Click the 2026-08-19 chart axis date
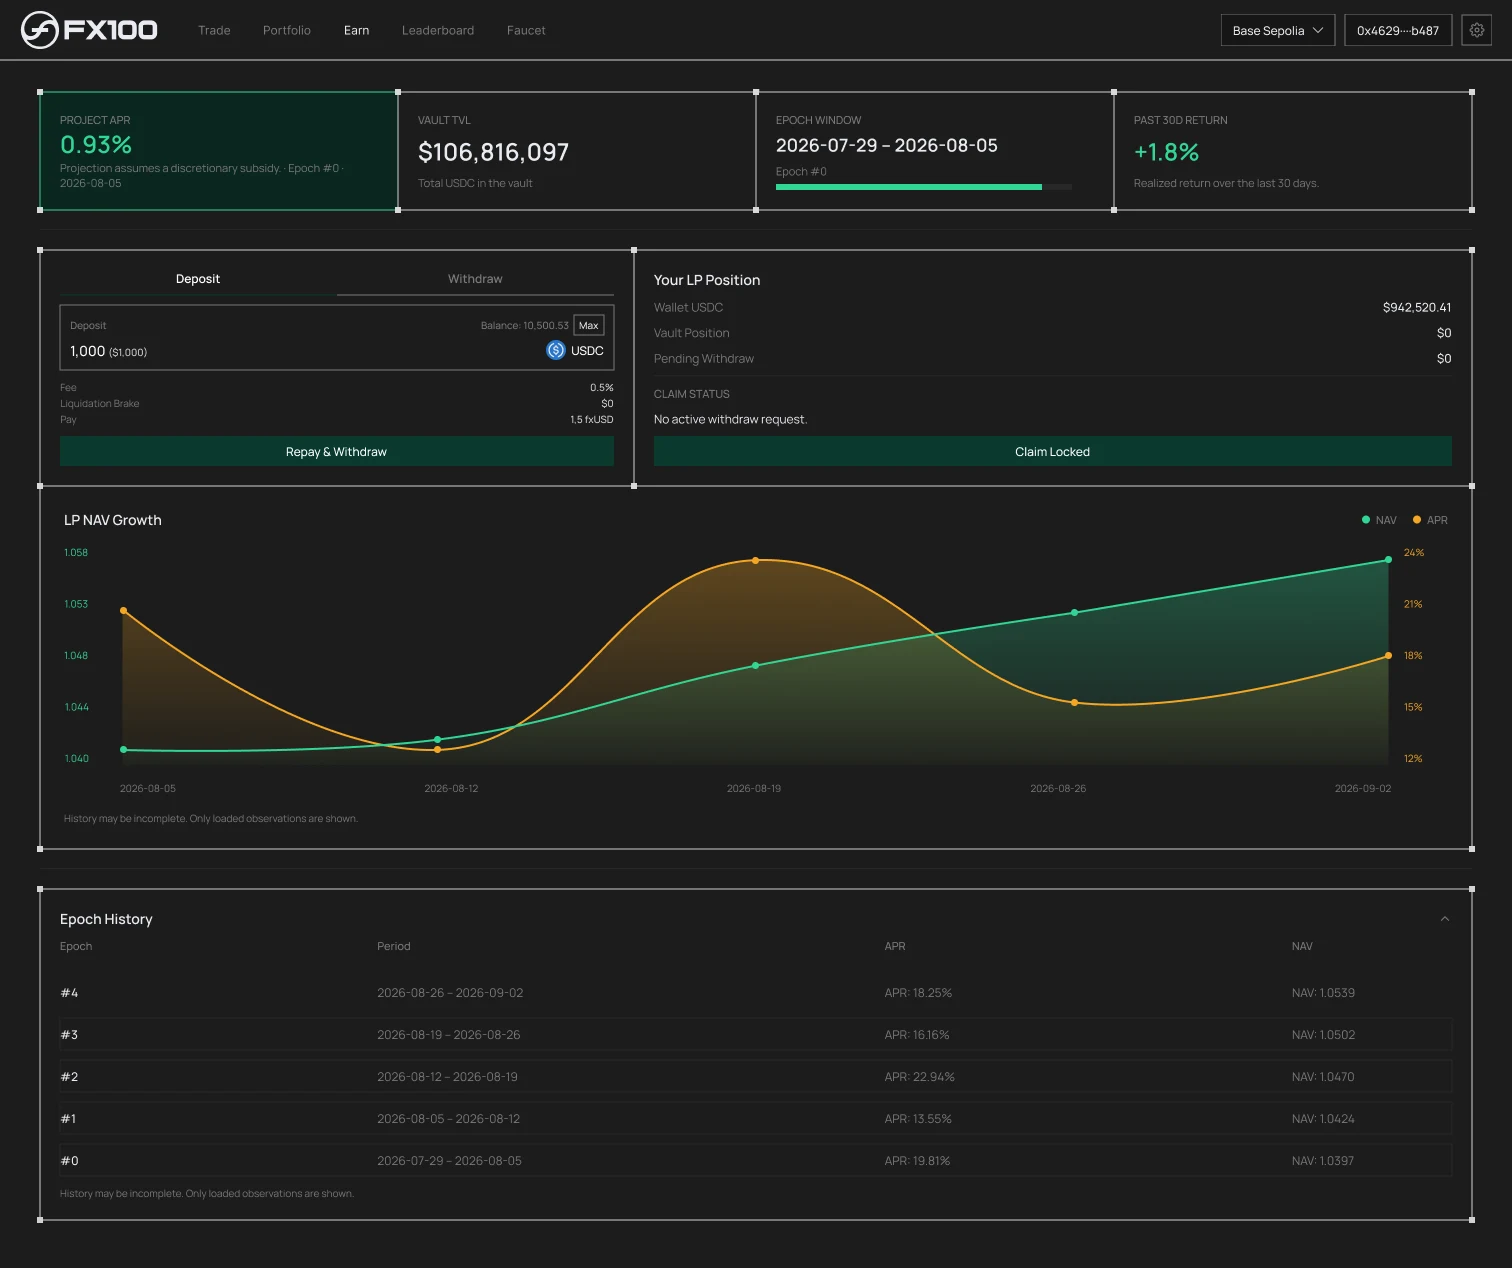Image resolution: width=1512 pixels, height=1268 pixels. pyautogui.click(x=754, y=789)
